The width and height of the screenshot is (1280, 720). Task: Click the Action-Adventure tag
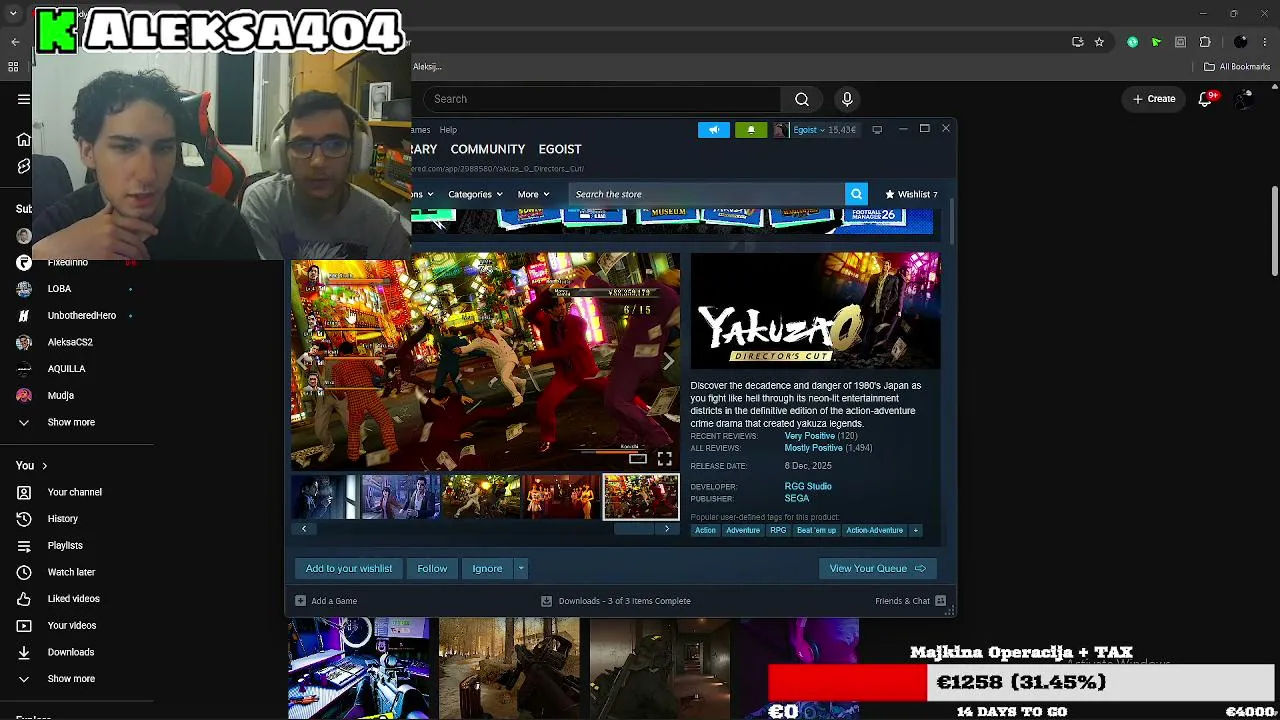tap(874, 531)
